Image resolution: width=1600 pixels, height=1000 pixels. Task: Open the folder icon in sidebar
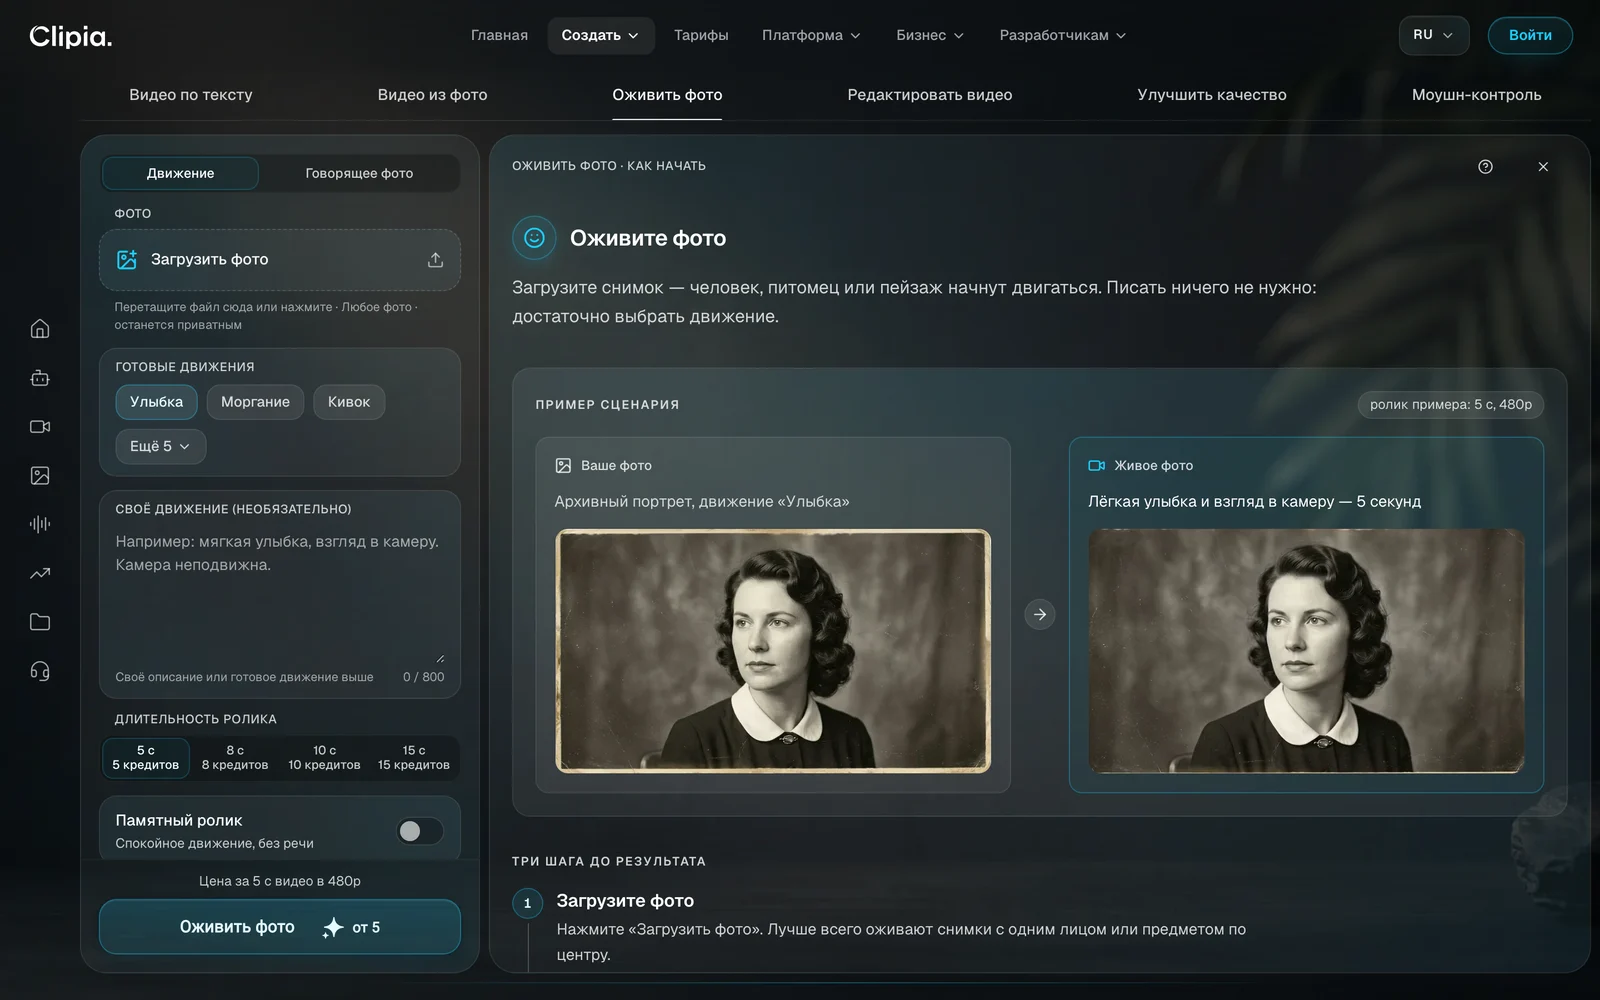[40, 622]
